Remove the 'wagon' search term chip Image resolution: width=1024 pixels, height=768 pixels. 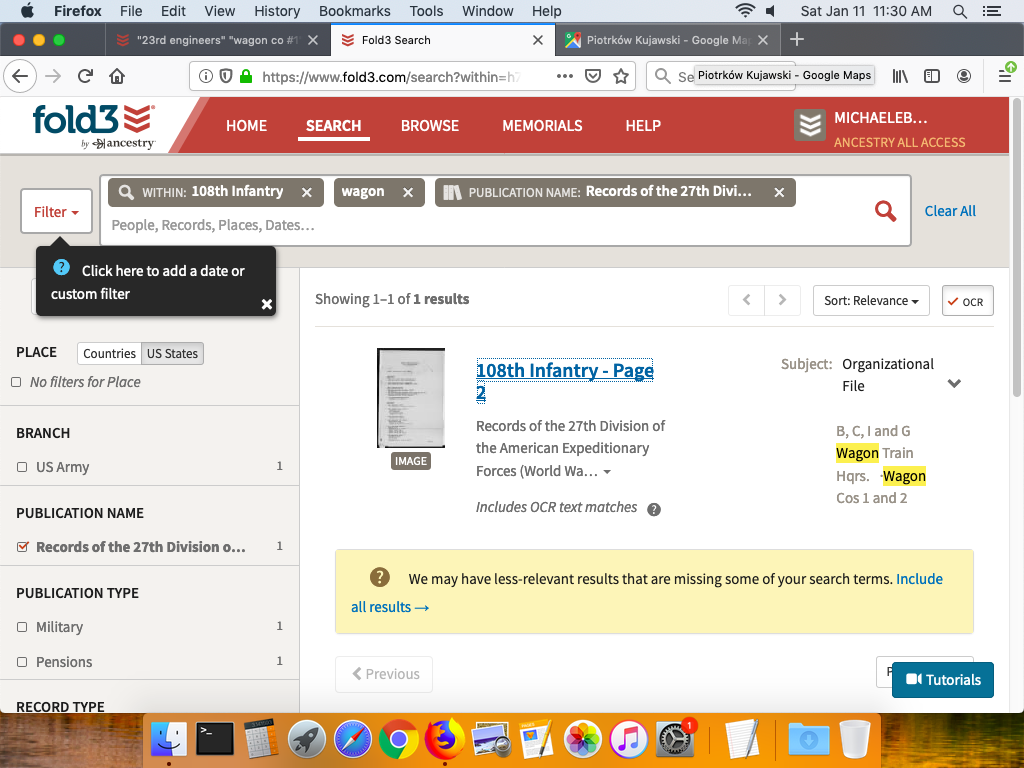pyautogui.click(x=408, y=192)
